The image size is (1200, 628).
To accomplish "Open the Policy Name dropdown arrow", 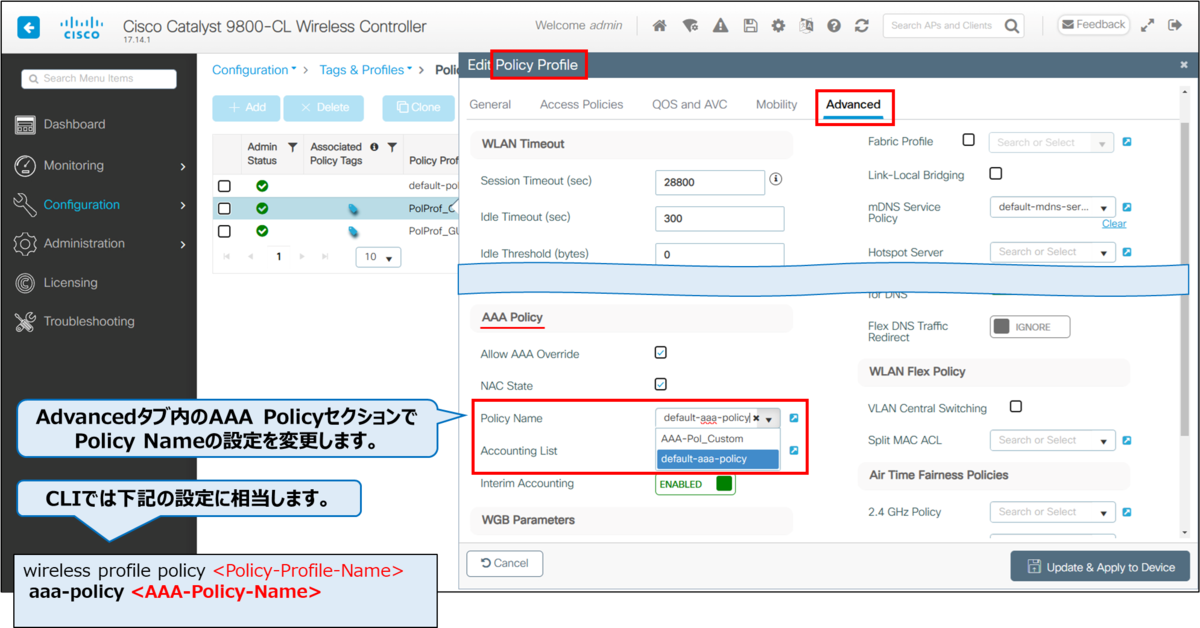I will pyautogui.click(x=769, y=419).
